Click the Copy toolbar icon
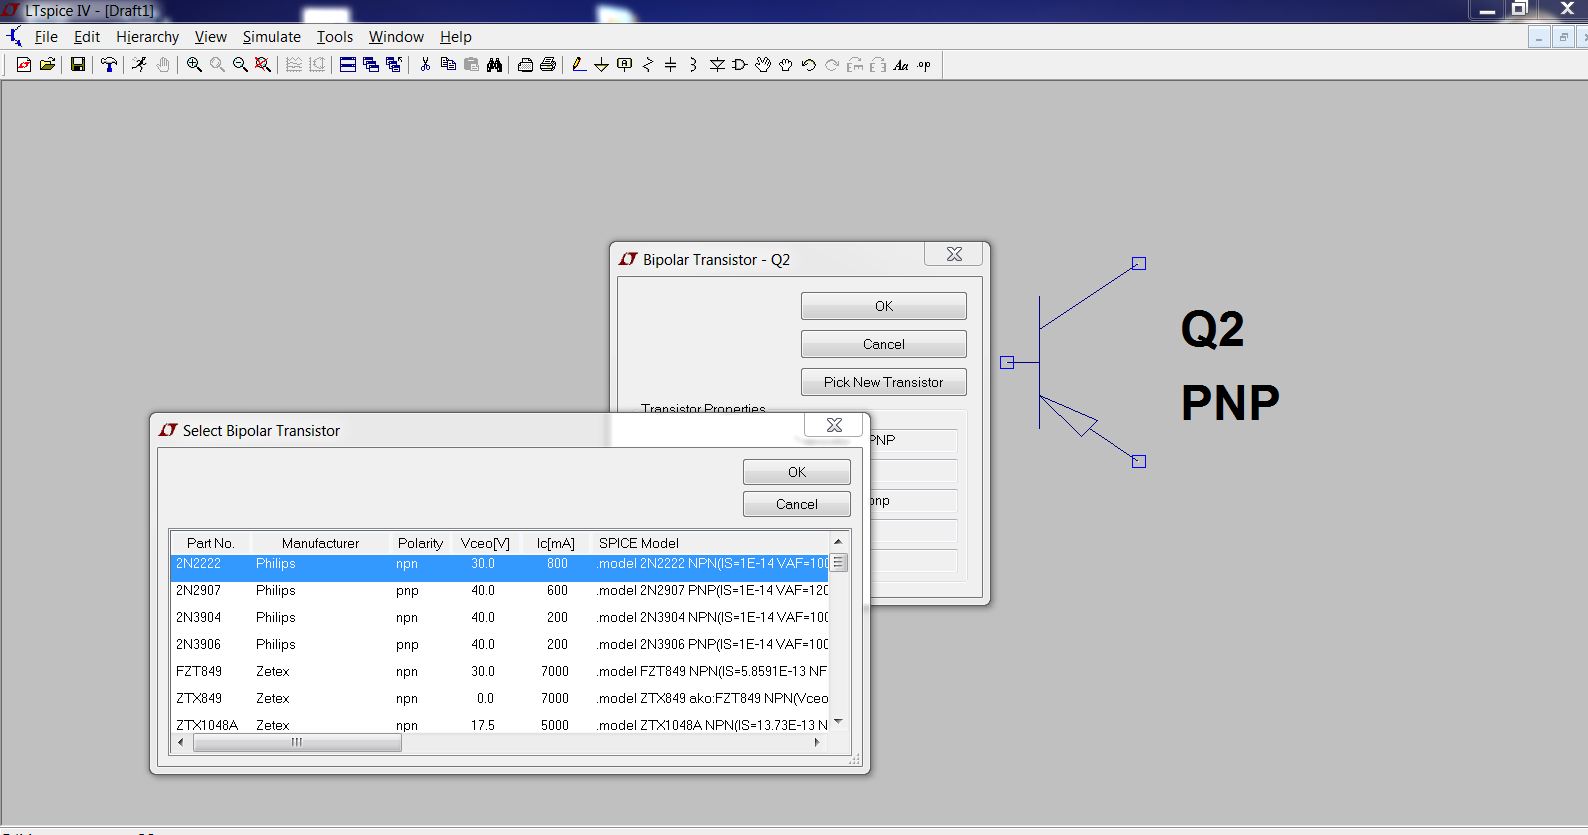 tap(448, 65)
